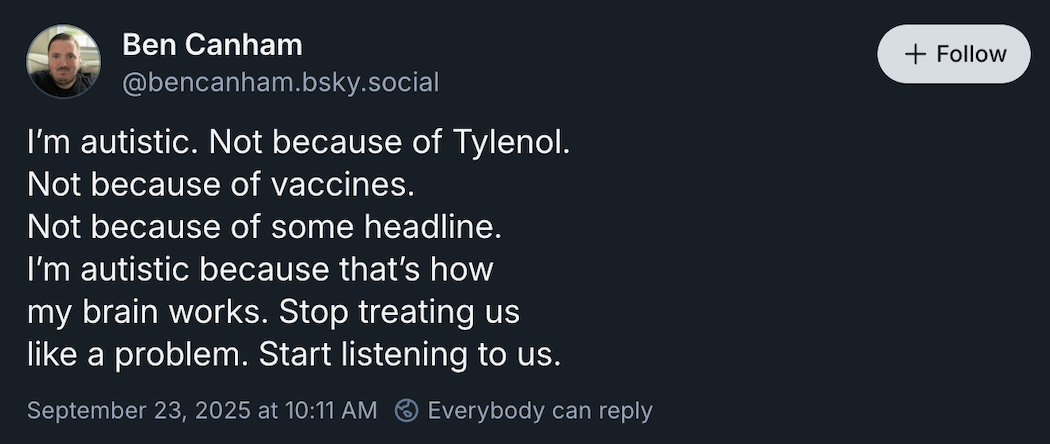This screenshot has width=1050, height=444.
Task: Open the @bencanham.bsky.social handle link
Action: 280,82
